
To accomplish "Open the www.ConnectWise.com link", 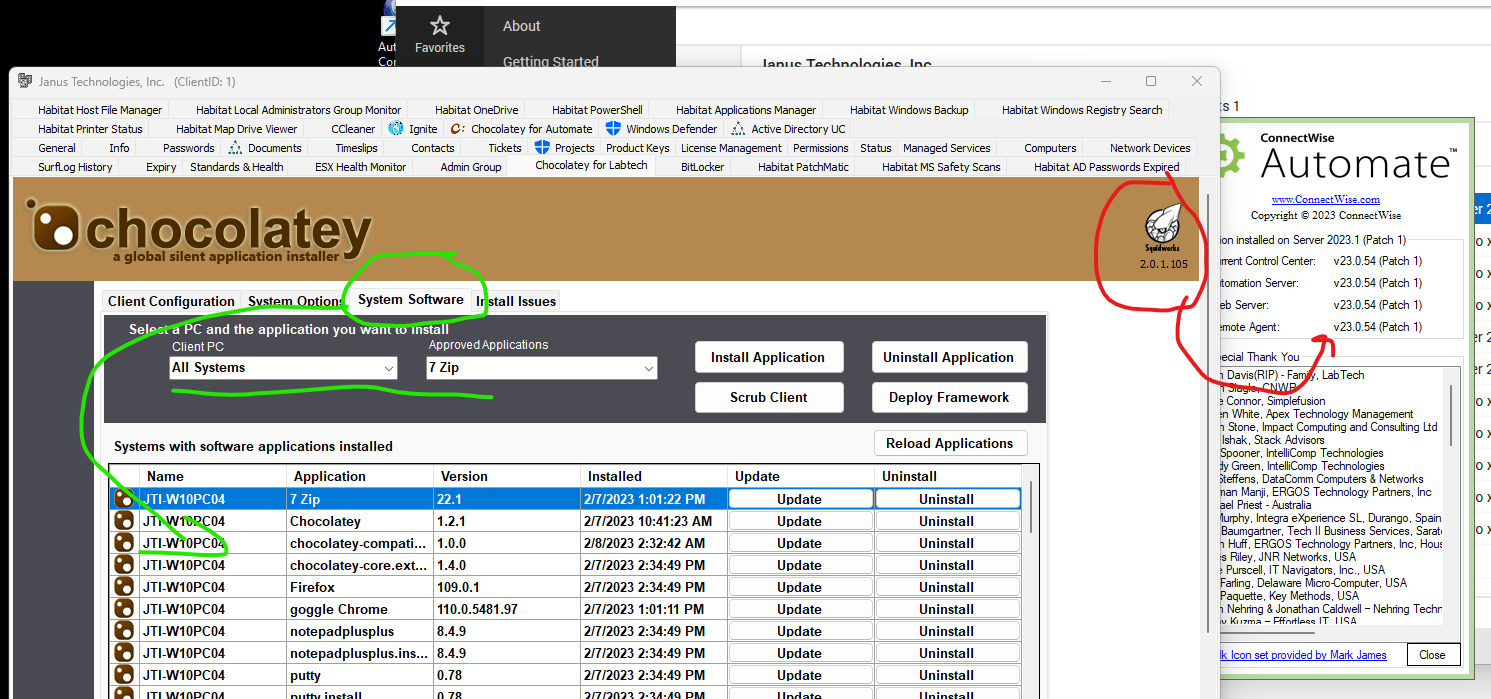I will point(1325,199).
